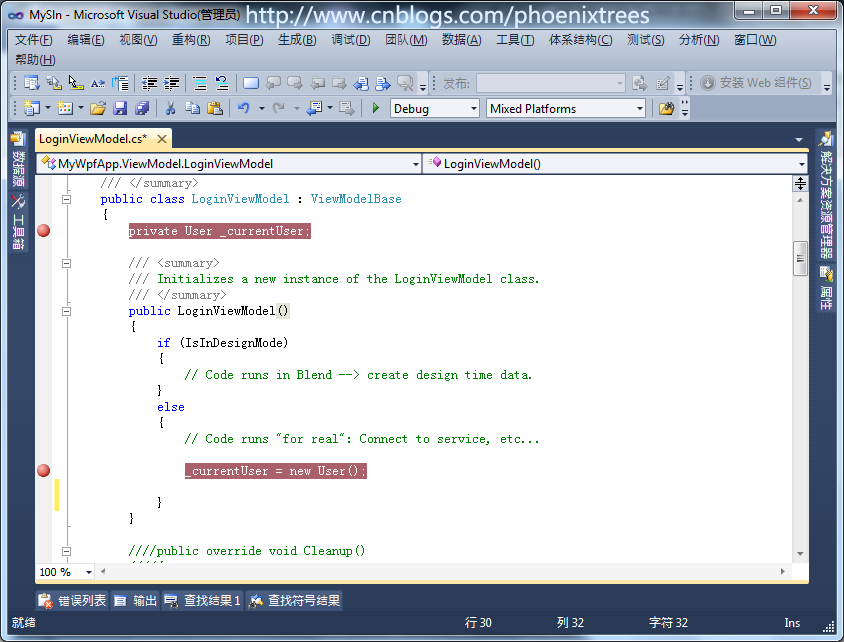Click the horizontal scrollbar right arrow
844x642 pixels.
pyautogui.click(x=782, y=572)
